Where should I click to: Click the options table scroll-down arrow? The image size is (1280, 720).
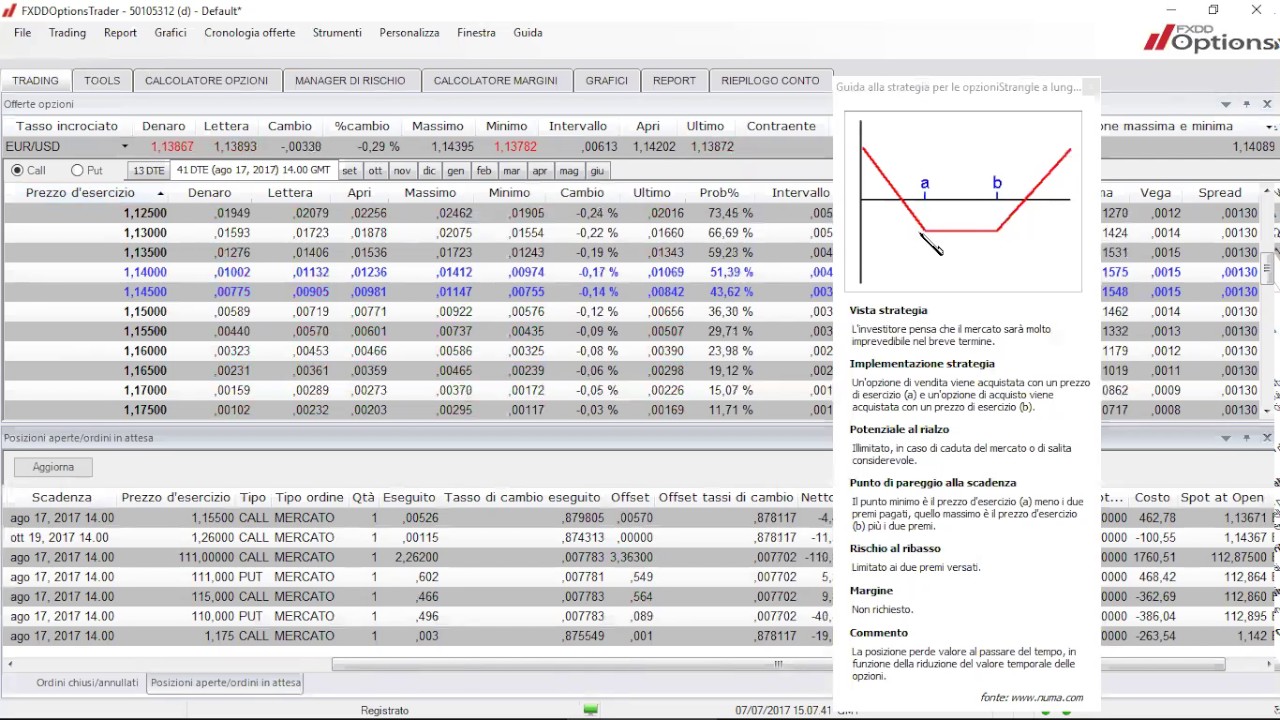click(1267, 410)
